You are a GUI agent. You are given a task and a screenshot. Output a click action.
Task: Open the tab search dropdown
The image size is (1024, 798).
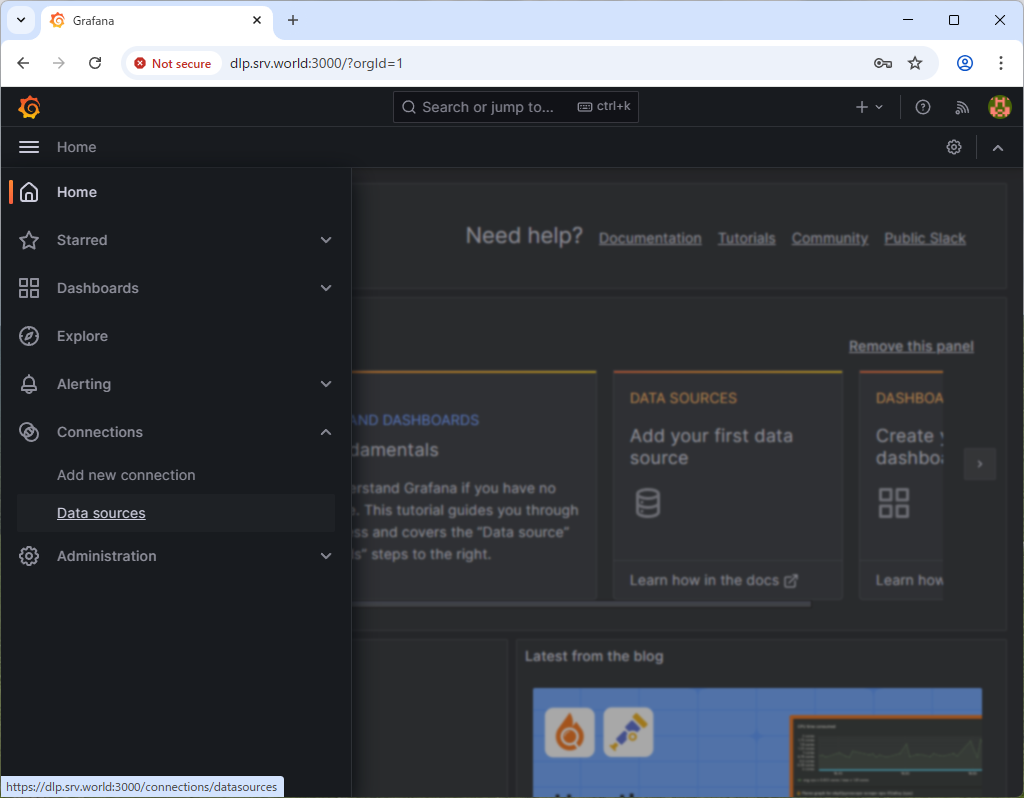(21, 20)
